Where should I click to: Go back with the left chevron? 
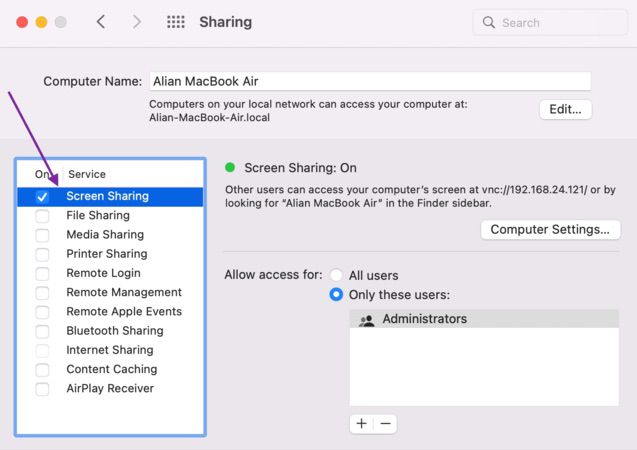coord(101,22)
